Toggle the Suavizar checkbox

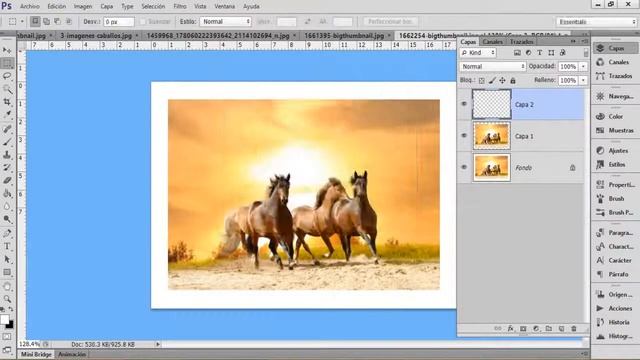(x=142, y=22)
